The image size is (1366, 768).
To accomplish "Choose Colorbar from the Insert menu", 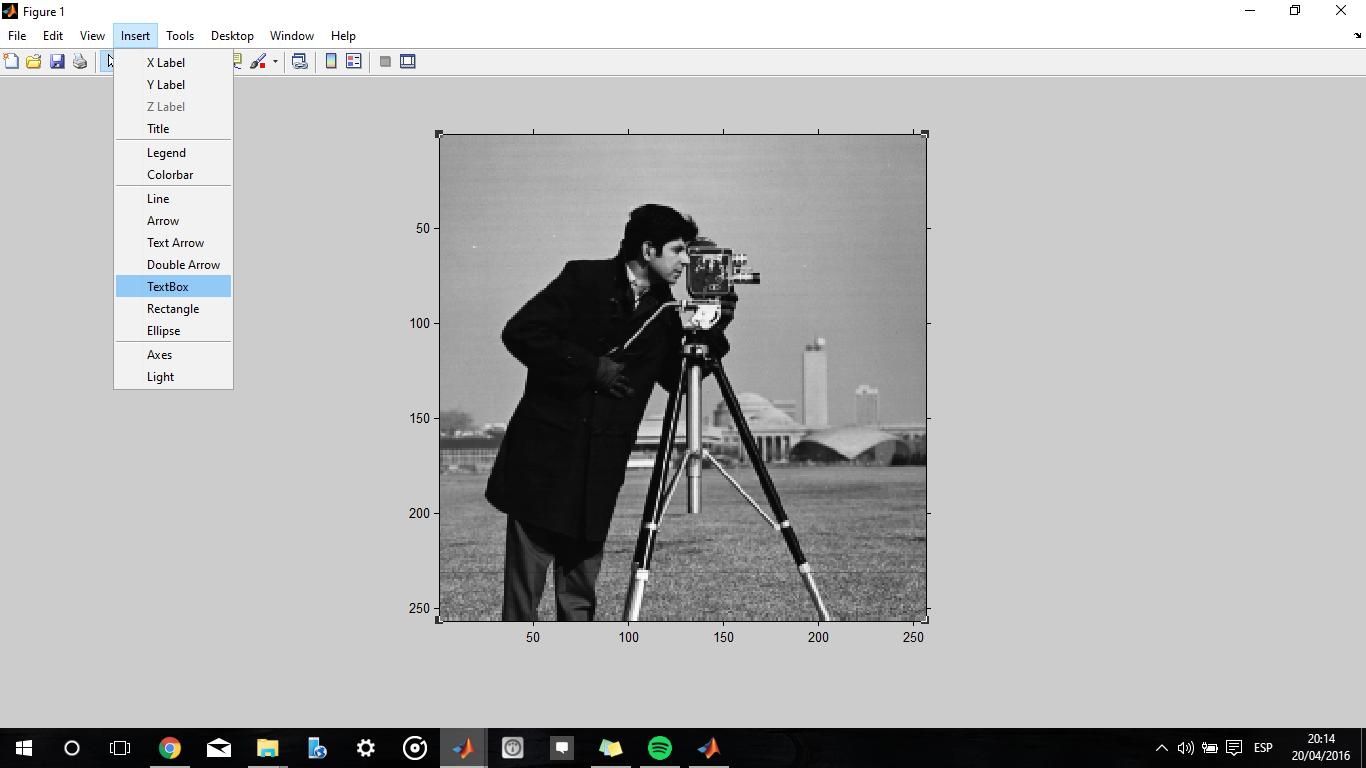I will click(x=173, y=175).
